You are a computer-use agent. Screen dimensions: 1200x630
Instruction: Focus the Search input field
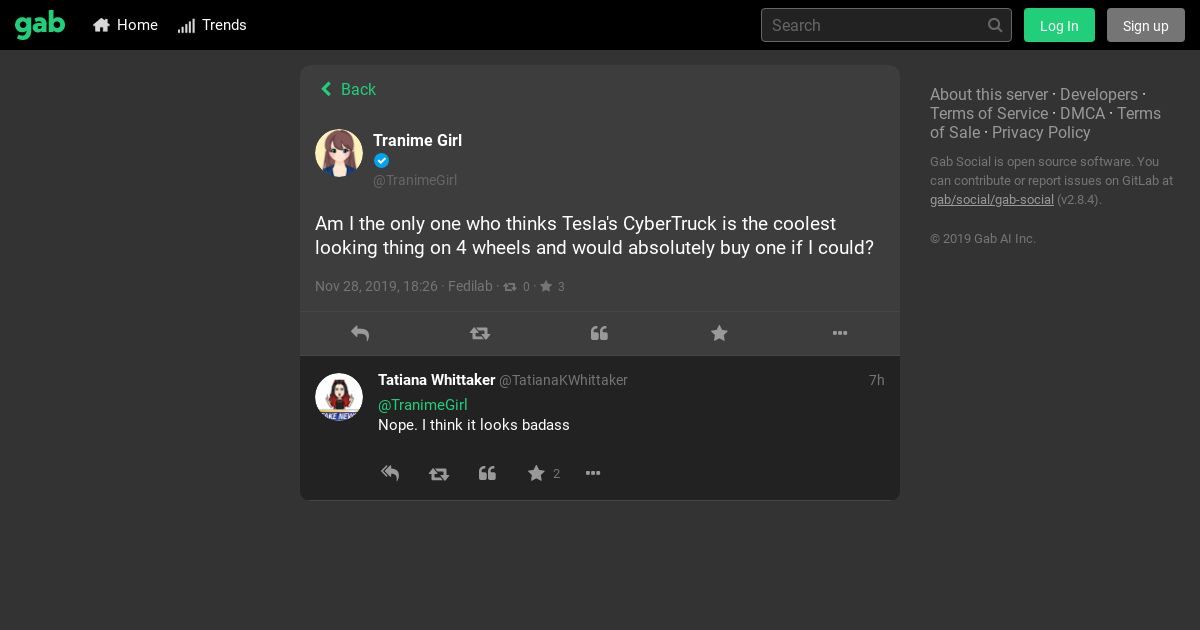tap(872, 25)
